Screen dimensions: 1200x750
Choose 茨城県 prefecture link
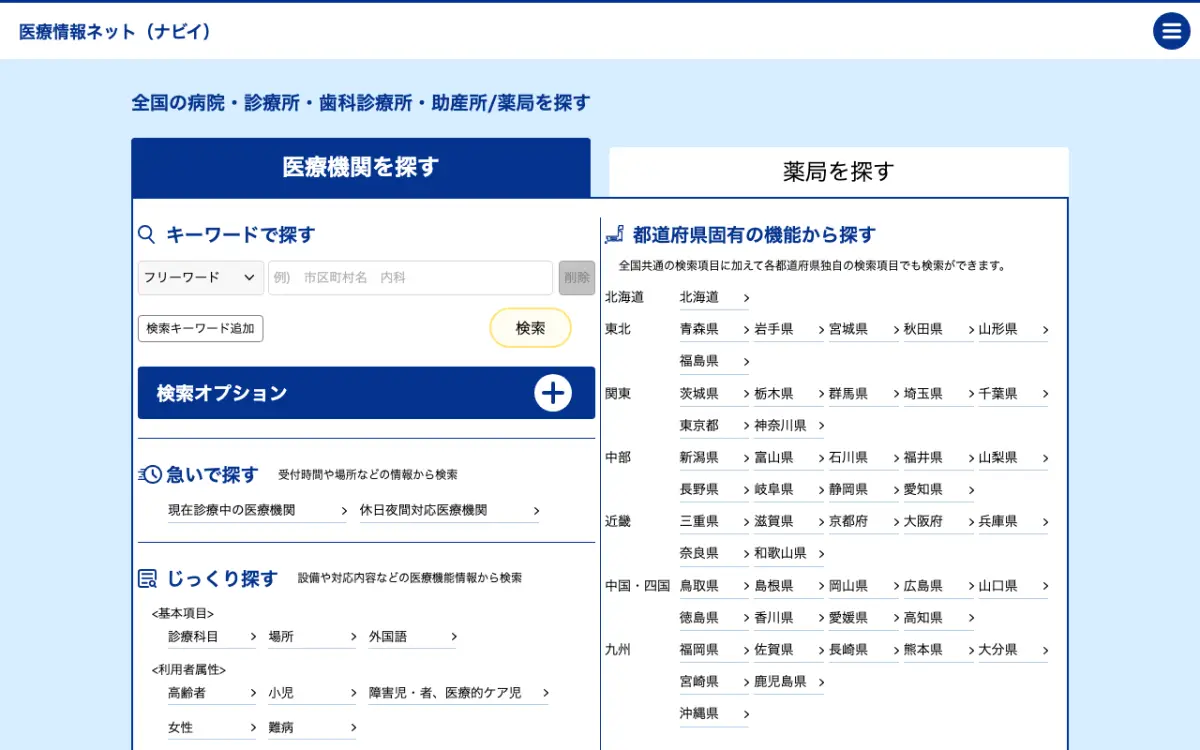(x=714, y=394)
